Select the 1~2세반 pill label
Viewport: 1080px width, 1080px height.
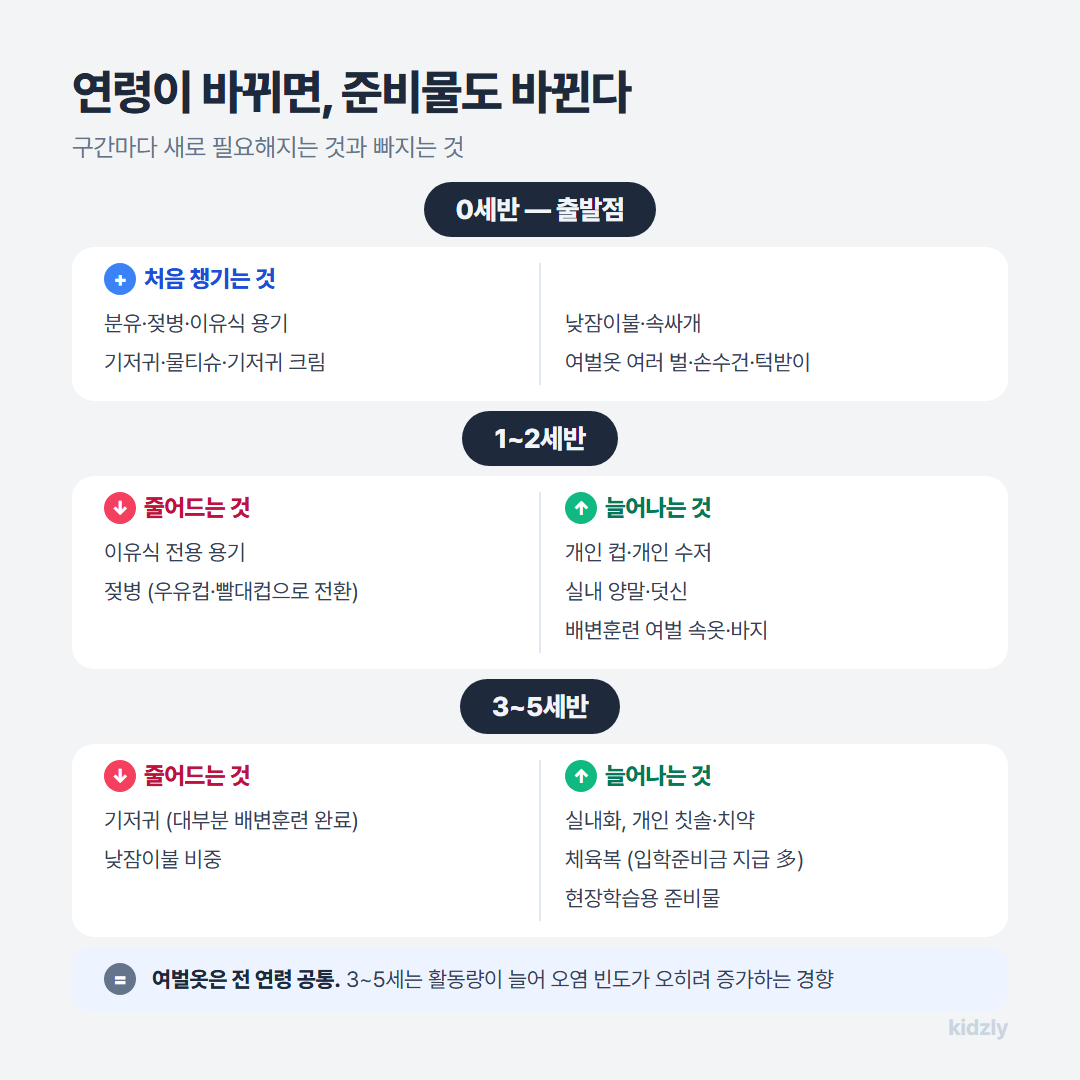539,439
